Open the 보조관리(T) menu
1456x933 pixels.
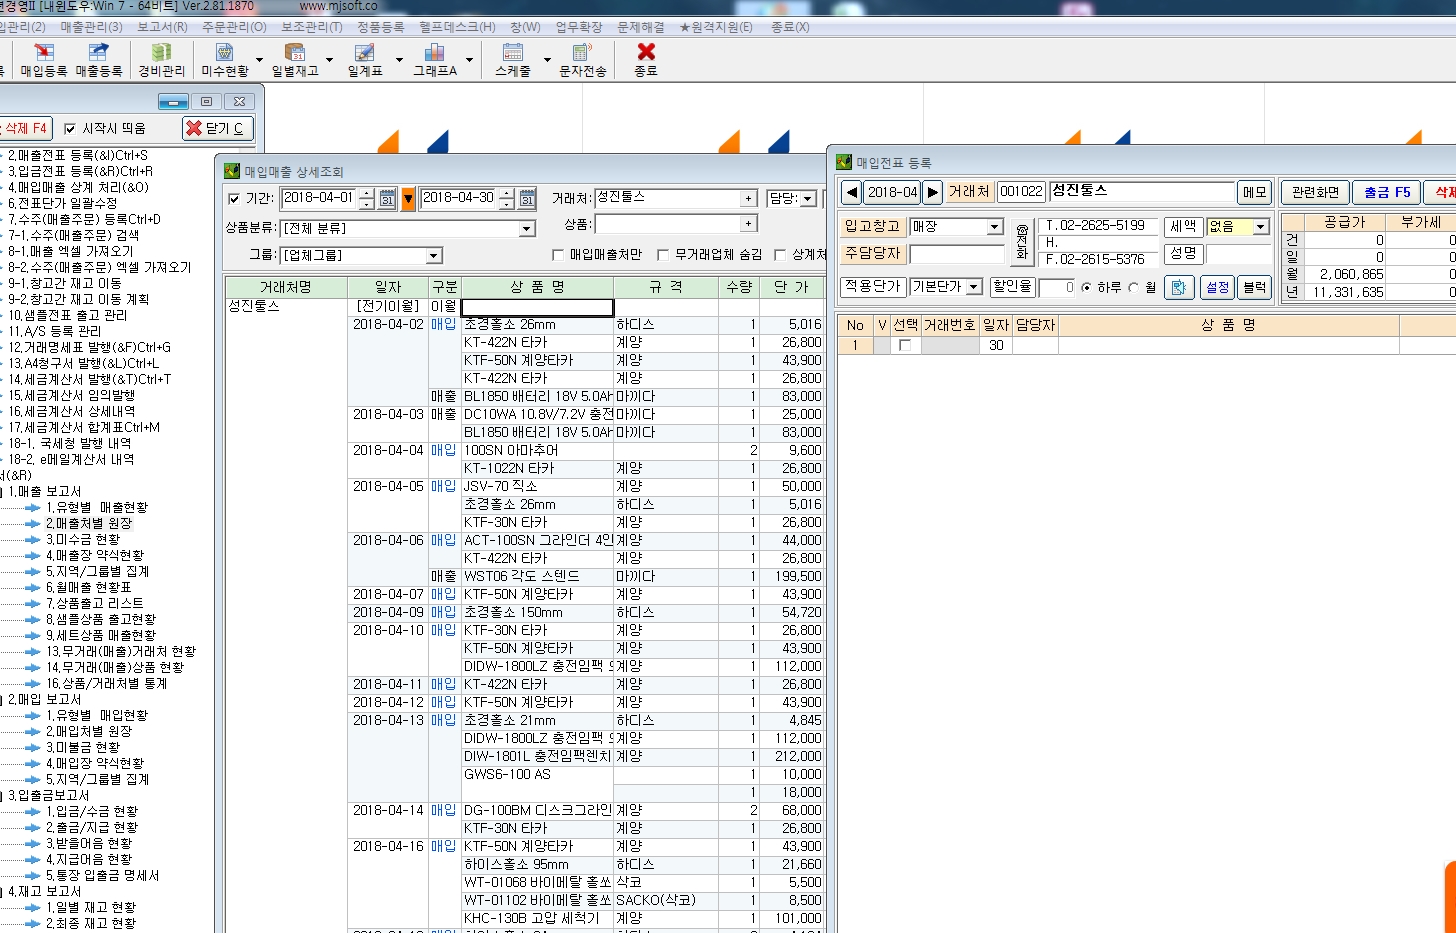tap(312, 27)
